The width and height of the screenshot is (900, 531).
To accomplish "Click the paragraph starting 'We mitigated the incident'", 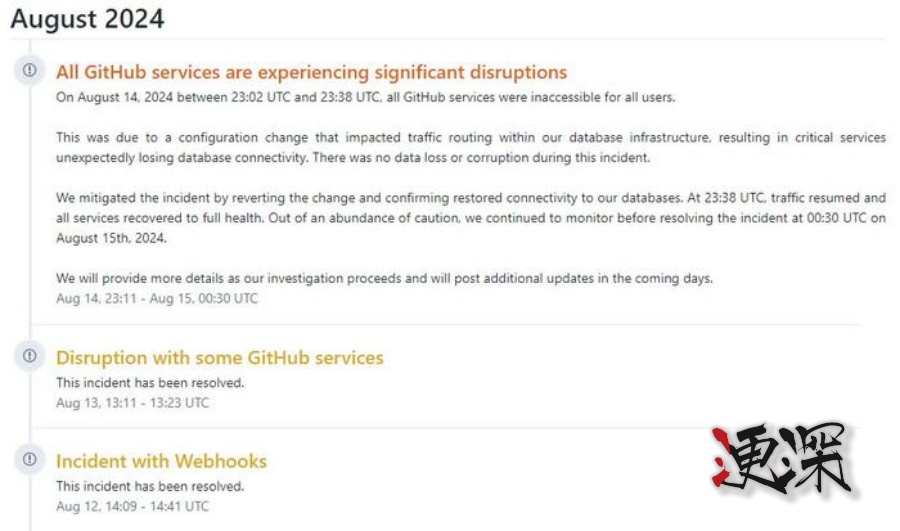I will (x=470, y=216).
